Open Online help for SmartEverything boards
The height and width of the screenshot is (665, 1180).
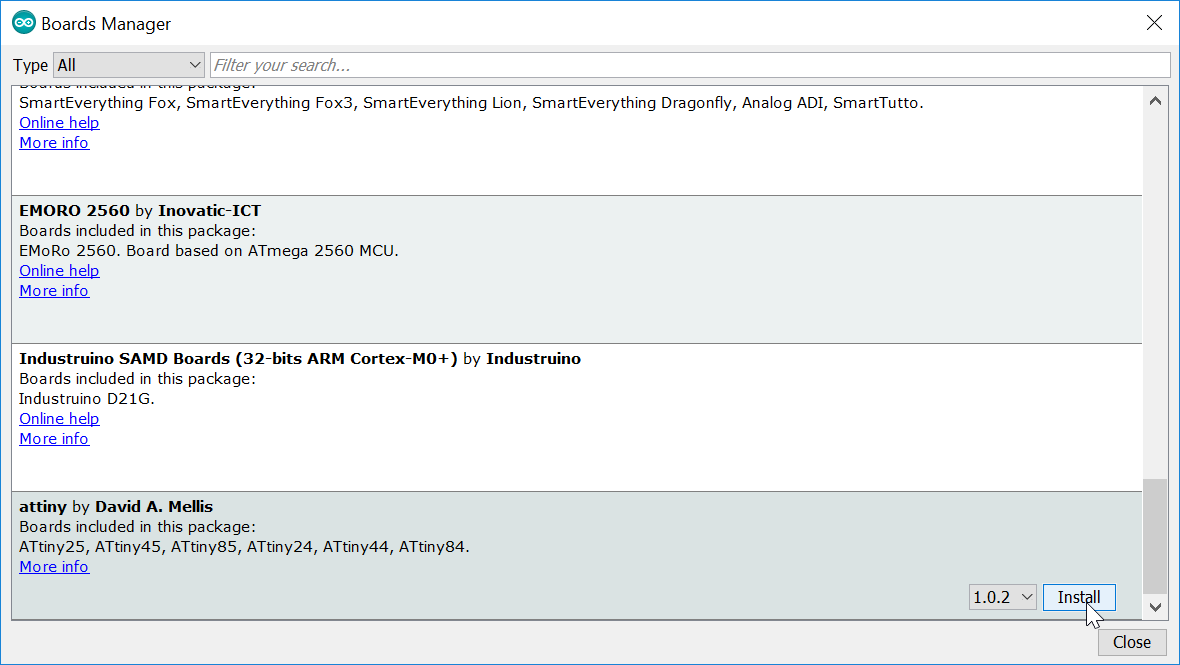point(59,123)
